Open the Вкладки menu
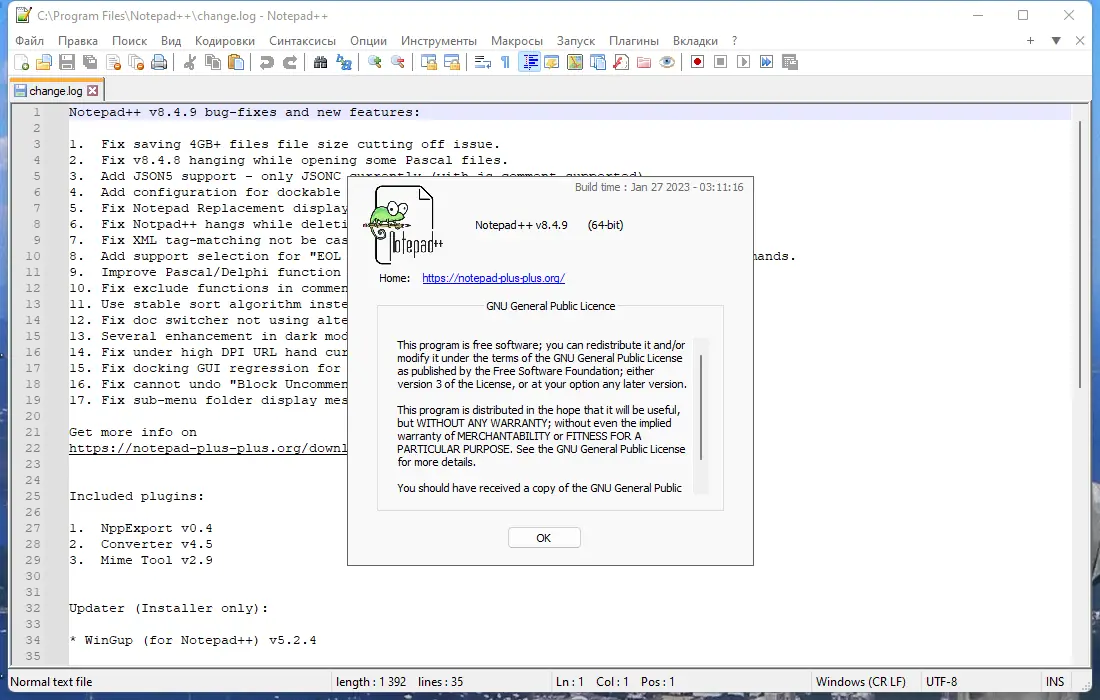Image resolution: width=1100 pixels, height=700 pixels. (695, 41)
